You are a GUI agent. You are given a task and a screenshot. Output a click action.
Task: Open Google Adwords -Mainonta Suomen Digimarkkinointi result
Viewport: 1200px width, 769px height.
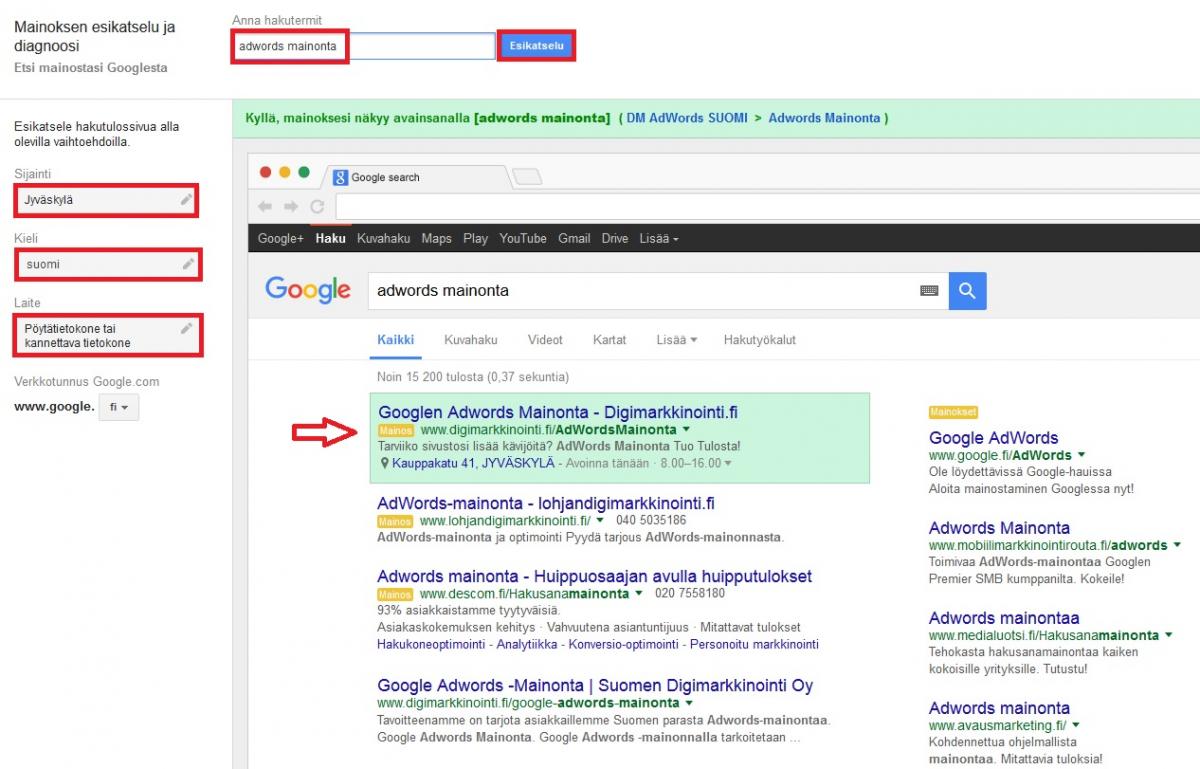[595, 685]
